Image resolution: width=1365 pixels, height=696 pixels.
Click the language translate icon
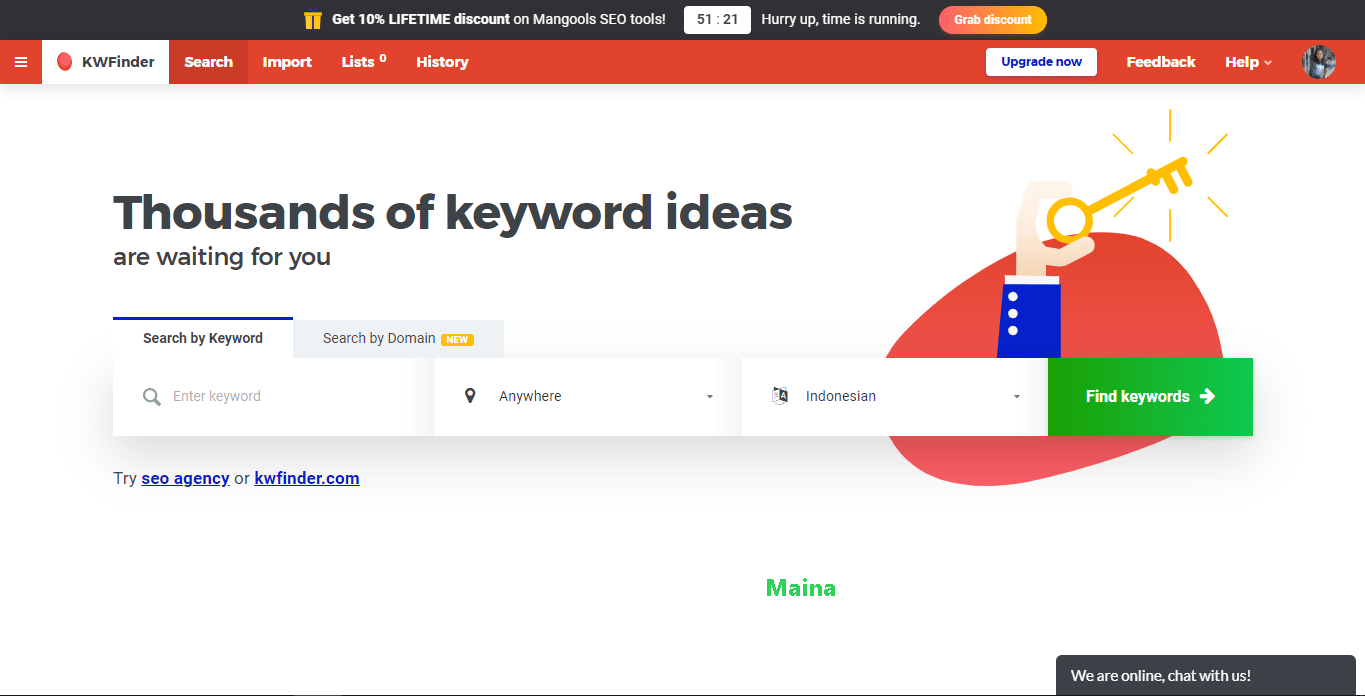(x=780, y=396)
